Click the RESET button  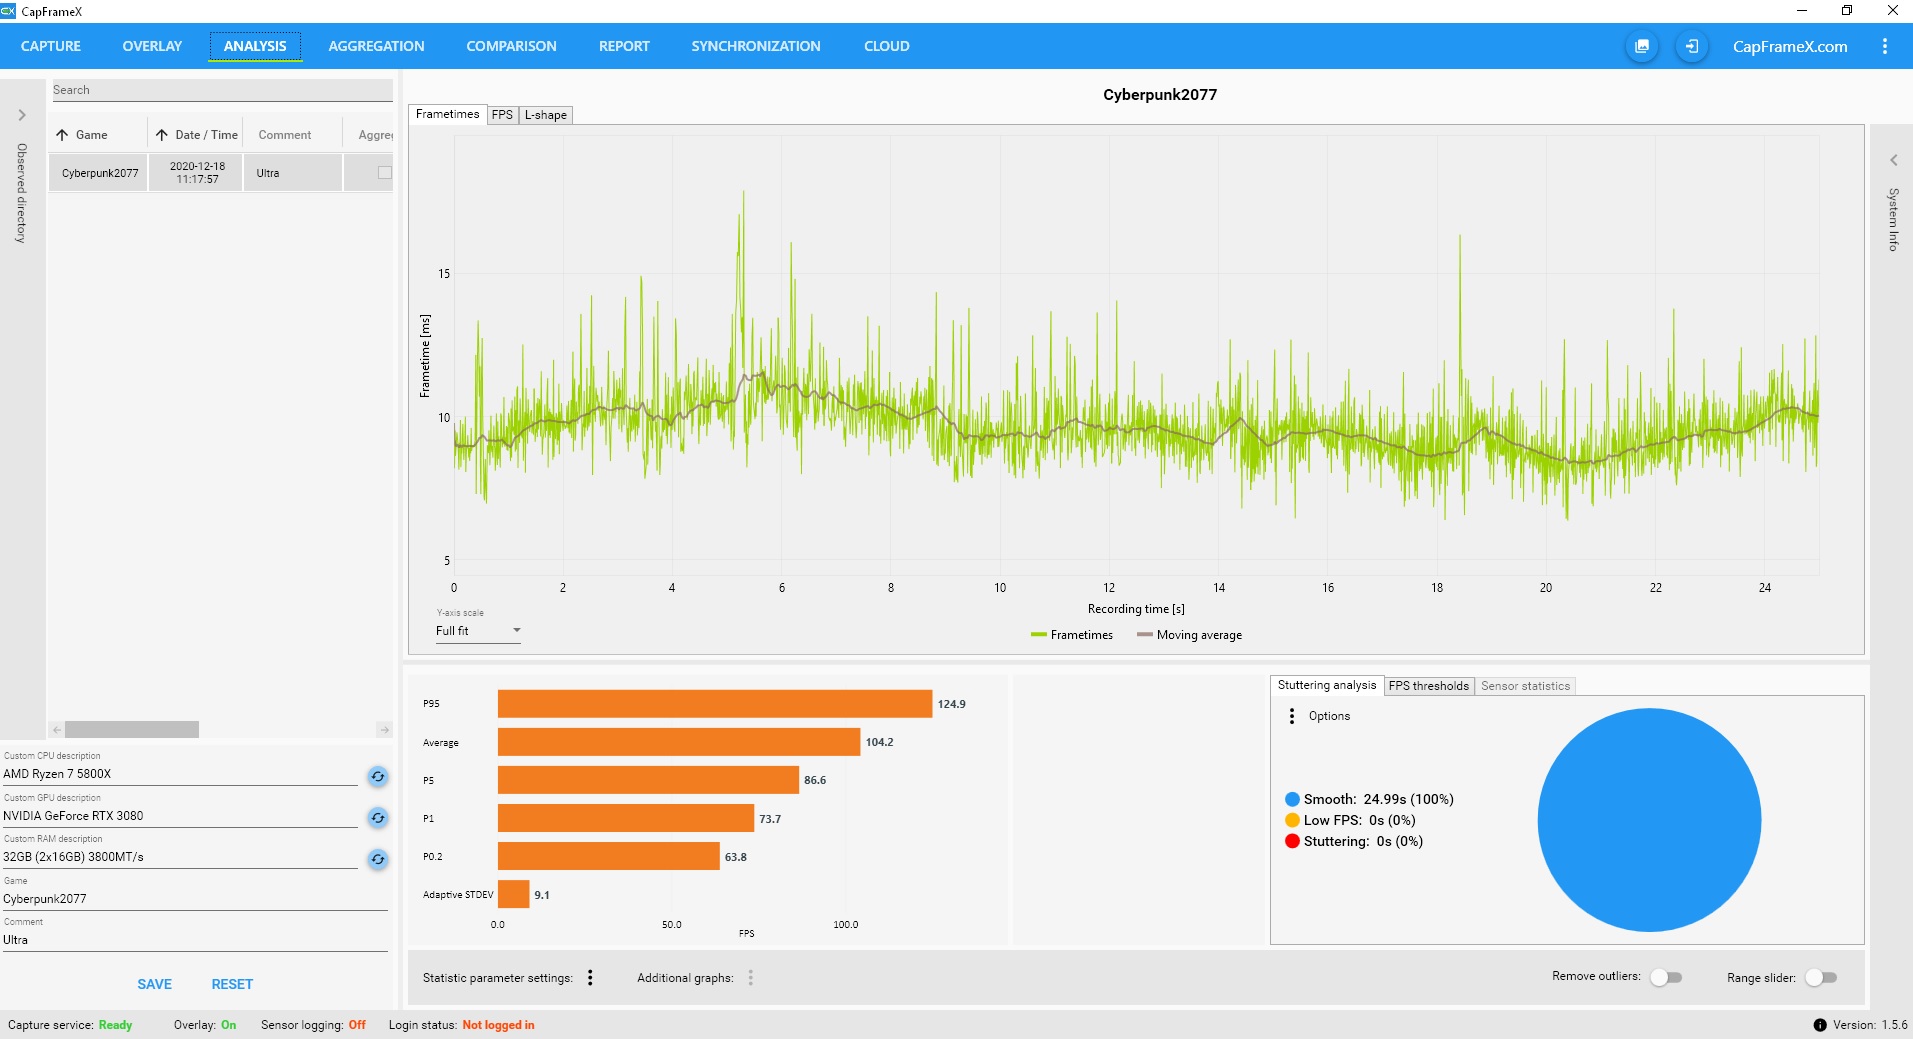coord(232,984)
